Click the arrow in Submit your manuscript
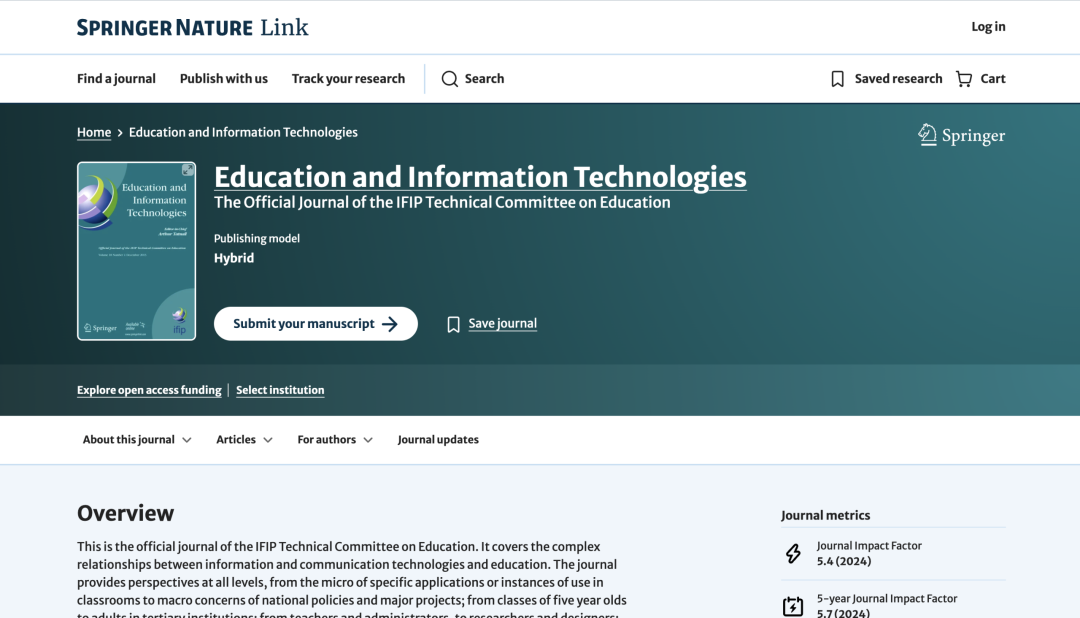This screenshot has height=618, width=1080. 390,324
